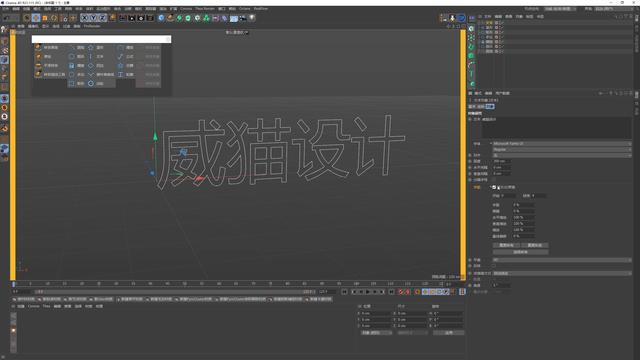Open the Object (Rel) coordinate dropdown

tap(376, 333)
